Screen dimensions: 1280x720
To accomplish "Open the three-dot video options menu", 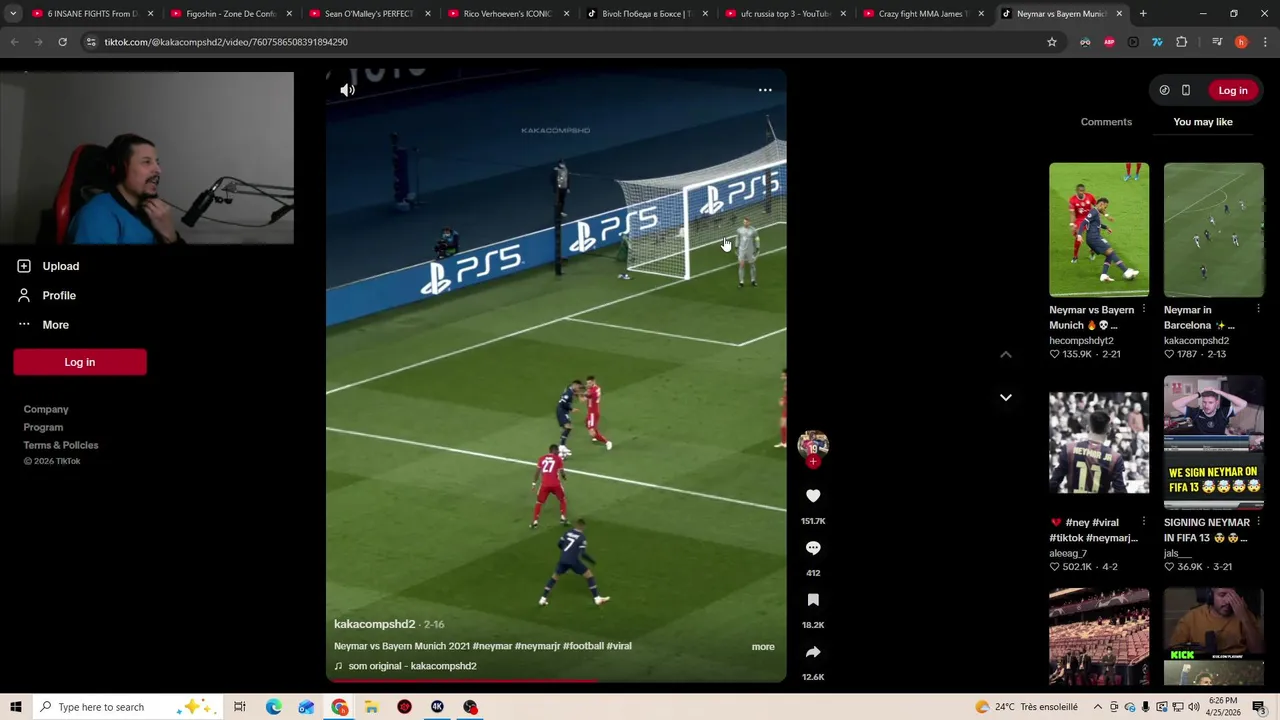I will 765,90.
